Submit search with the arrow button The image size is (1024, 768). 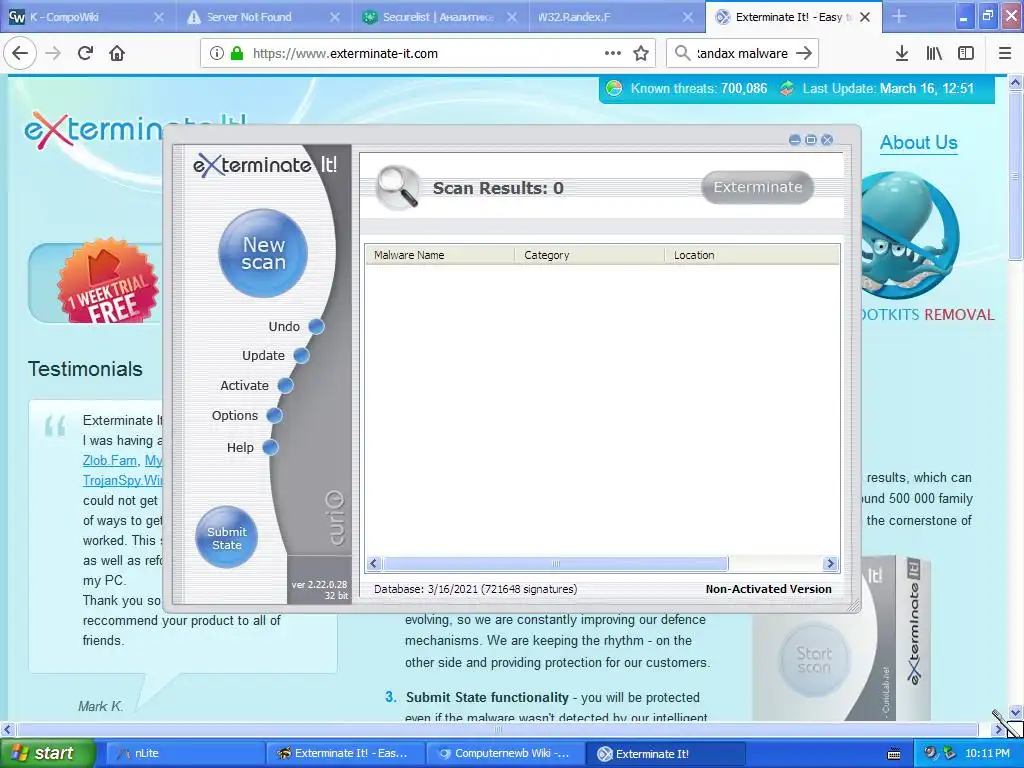coord(805,54)
